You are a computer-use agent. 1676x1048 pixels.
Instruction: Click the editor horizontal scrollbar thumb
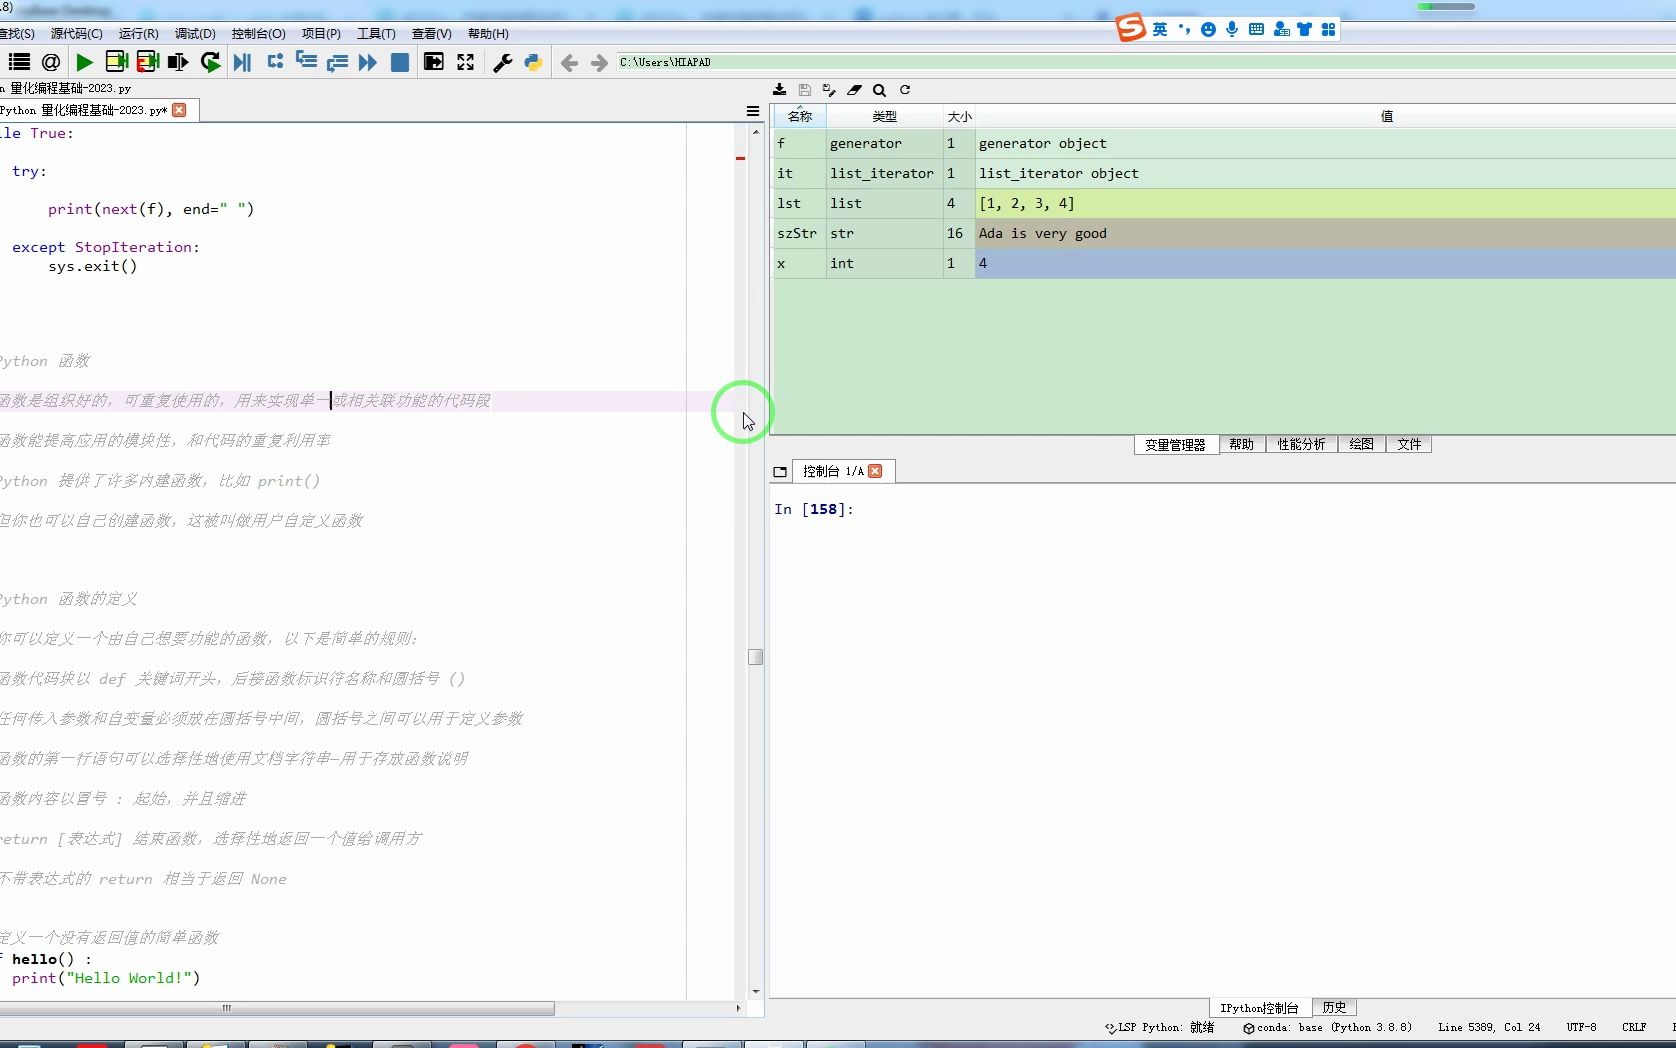277,1008
